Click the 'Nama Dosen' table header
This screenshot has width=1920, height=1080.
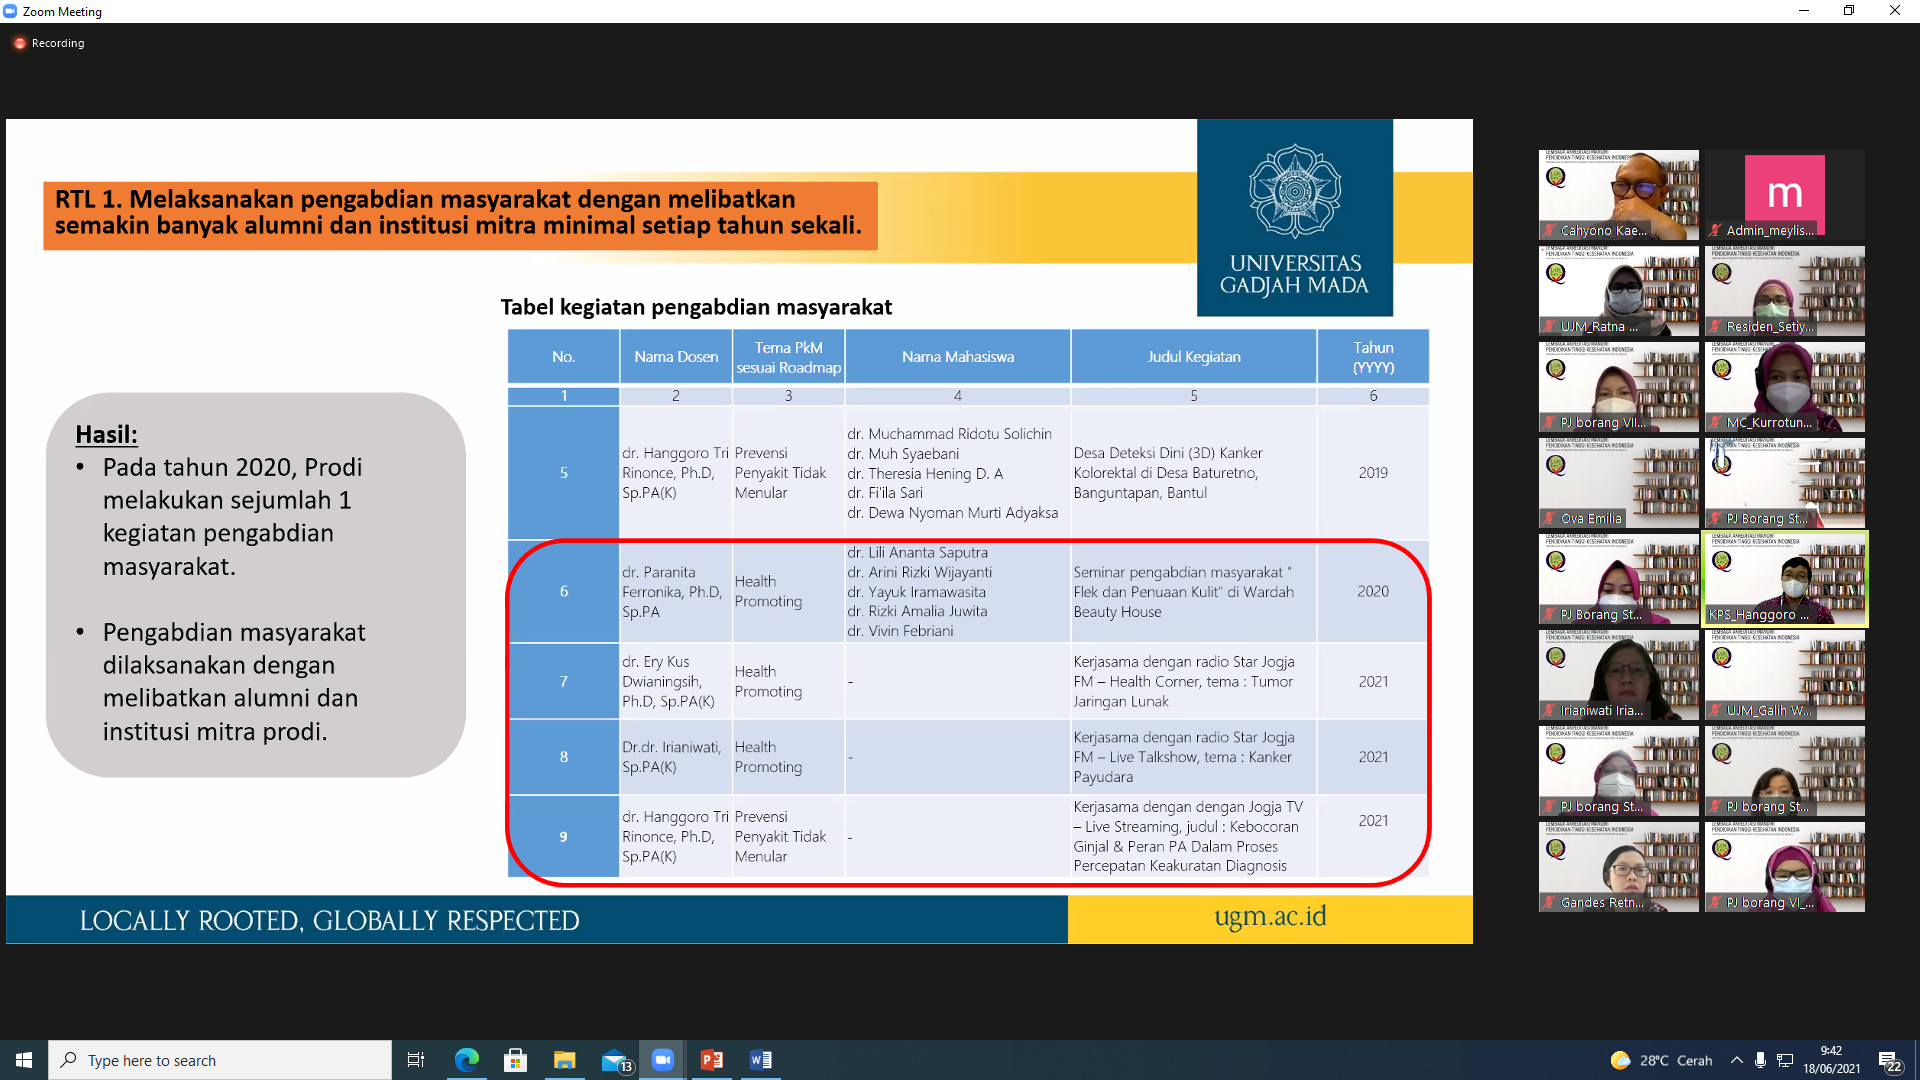click(x=676, y=357)
